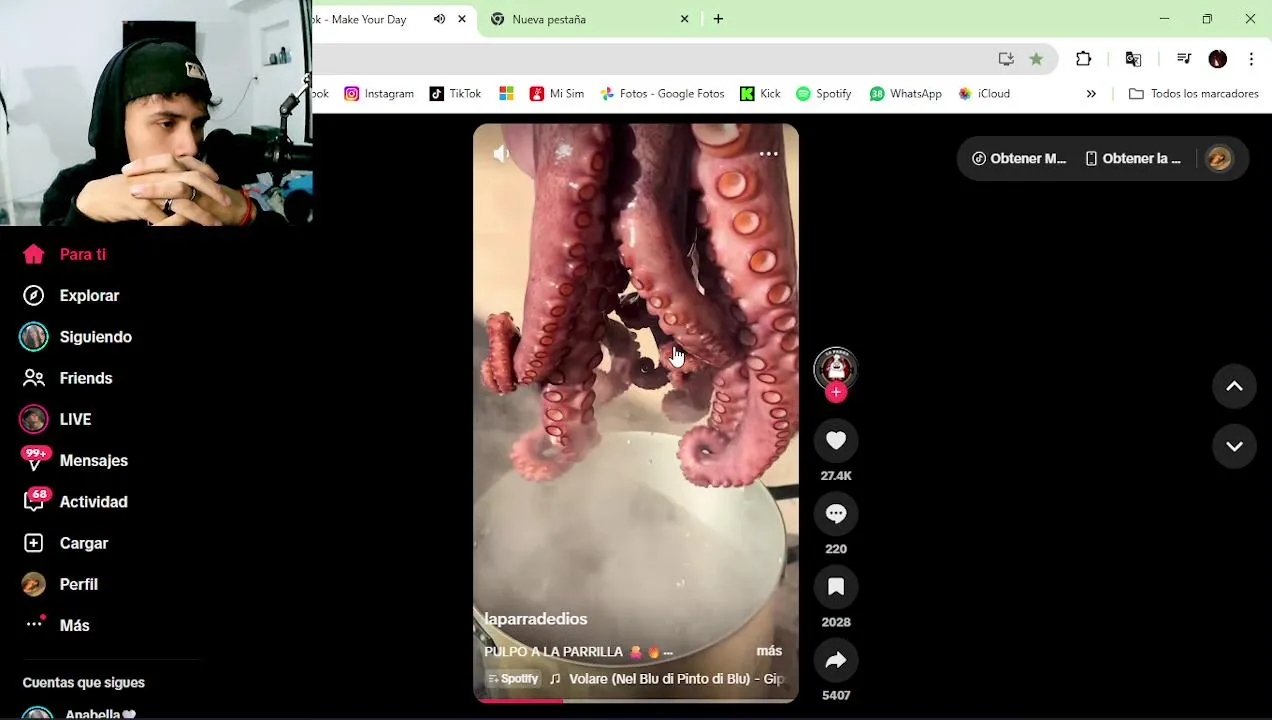Mute the video with speaker icon
This screenshot has width=1272, height=720.
pos(502,153)
